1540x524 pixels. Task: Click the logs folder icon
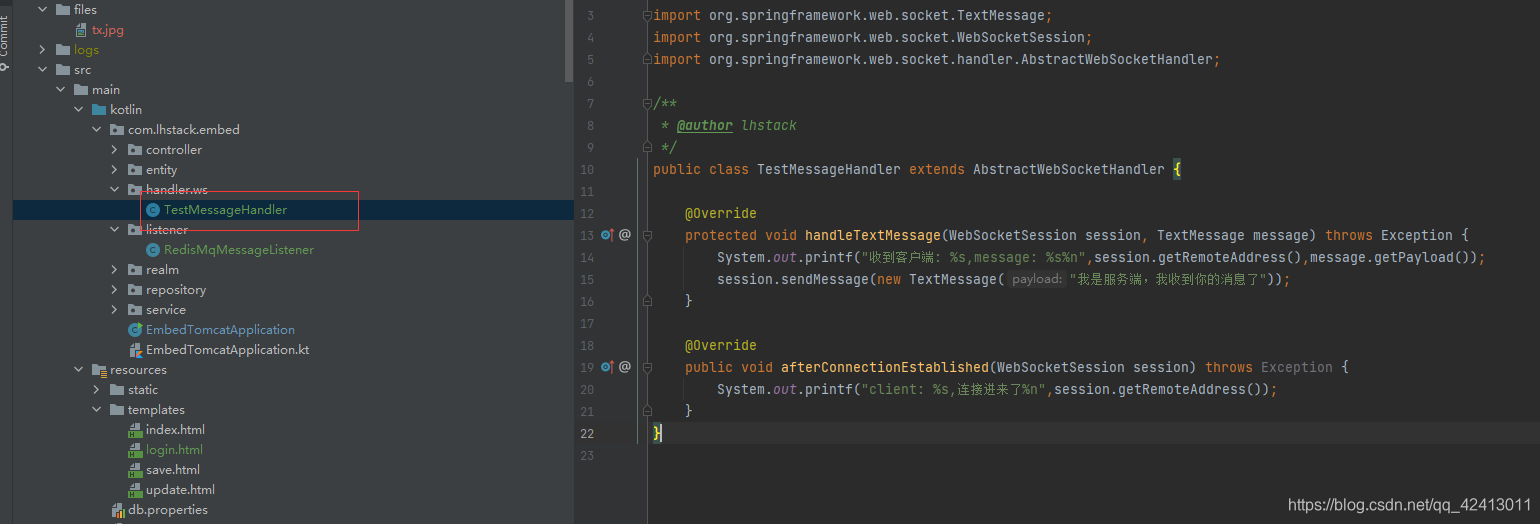coord(63,49)
